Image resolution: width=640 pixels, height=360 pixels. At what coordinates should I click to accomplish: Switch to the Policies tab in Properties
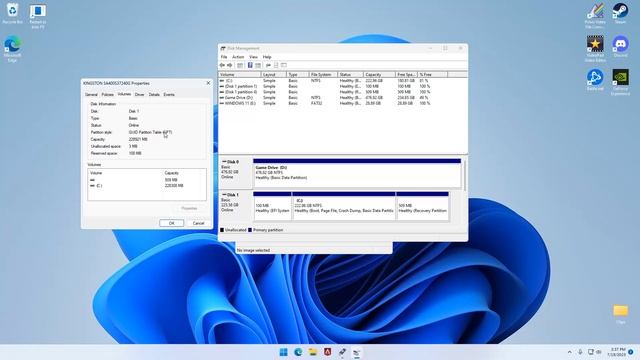pos(107,95)
